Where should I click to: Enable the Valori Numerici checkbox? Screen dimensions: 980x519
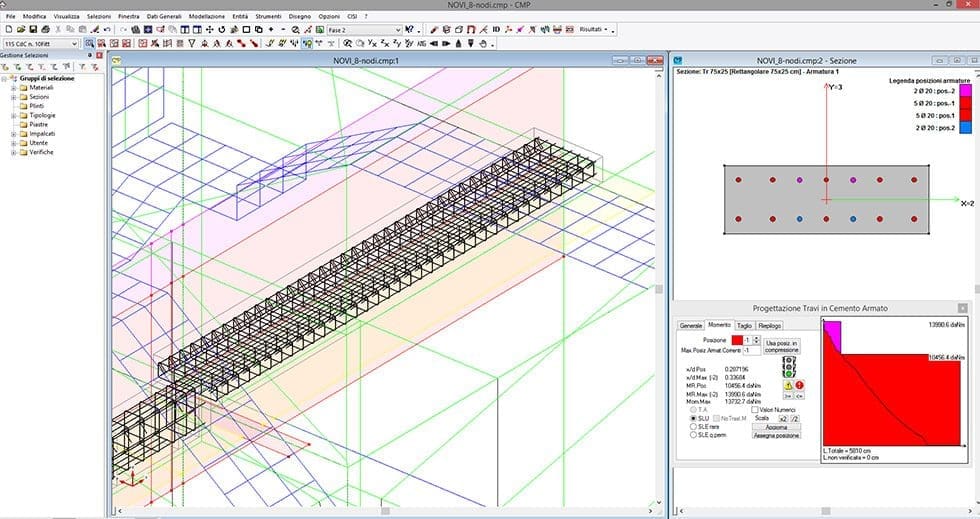tap(755, 409)
